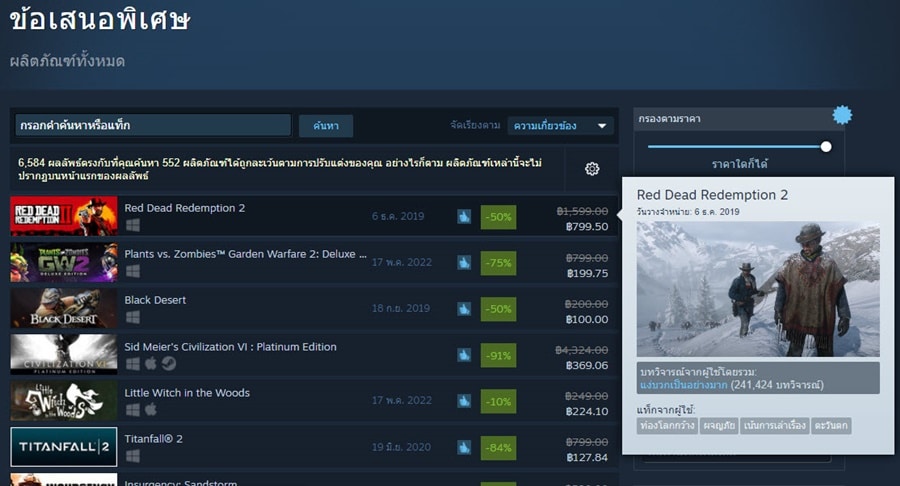Screen dimensions: 900x486
Task: Click the -75% discount badge
Action: pos(498,263)
